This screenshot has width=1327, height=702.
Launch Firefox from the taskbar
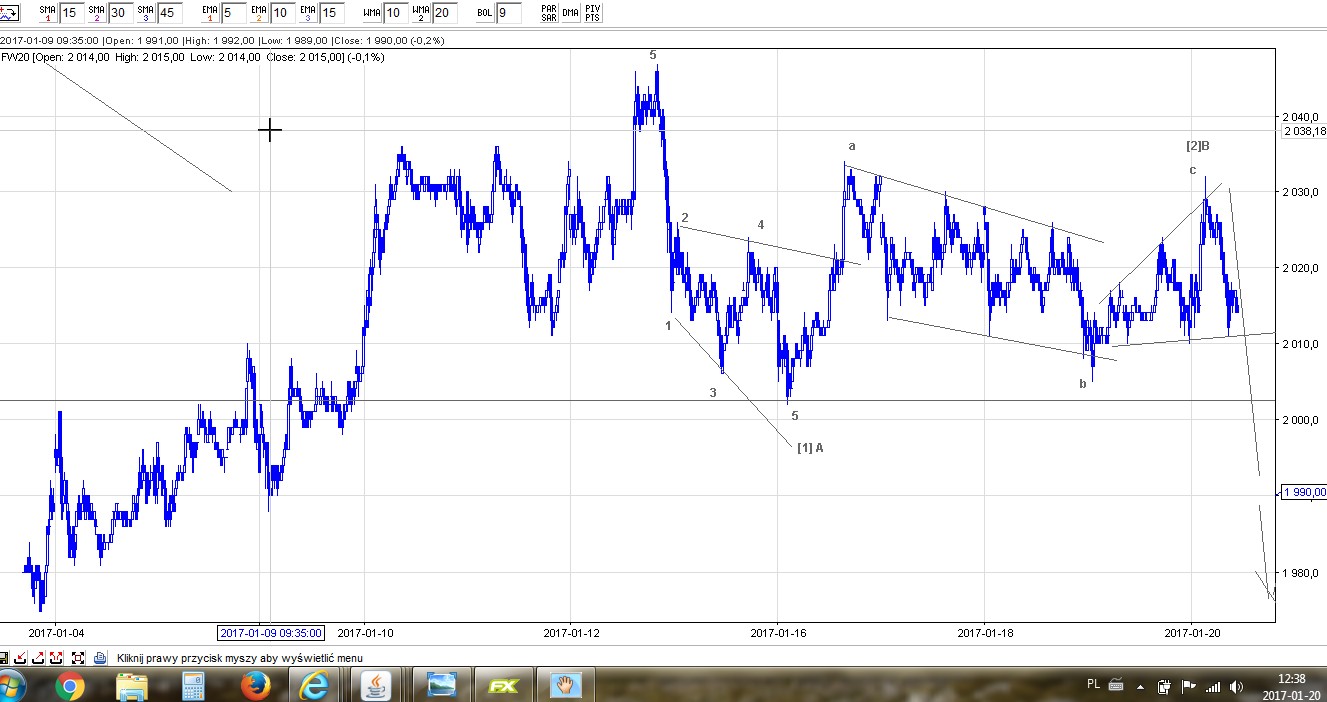[256, 685]
